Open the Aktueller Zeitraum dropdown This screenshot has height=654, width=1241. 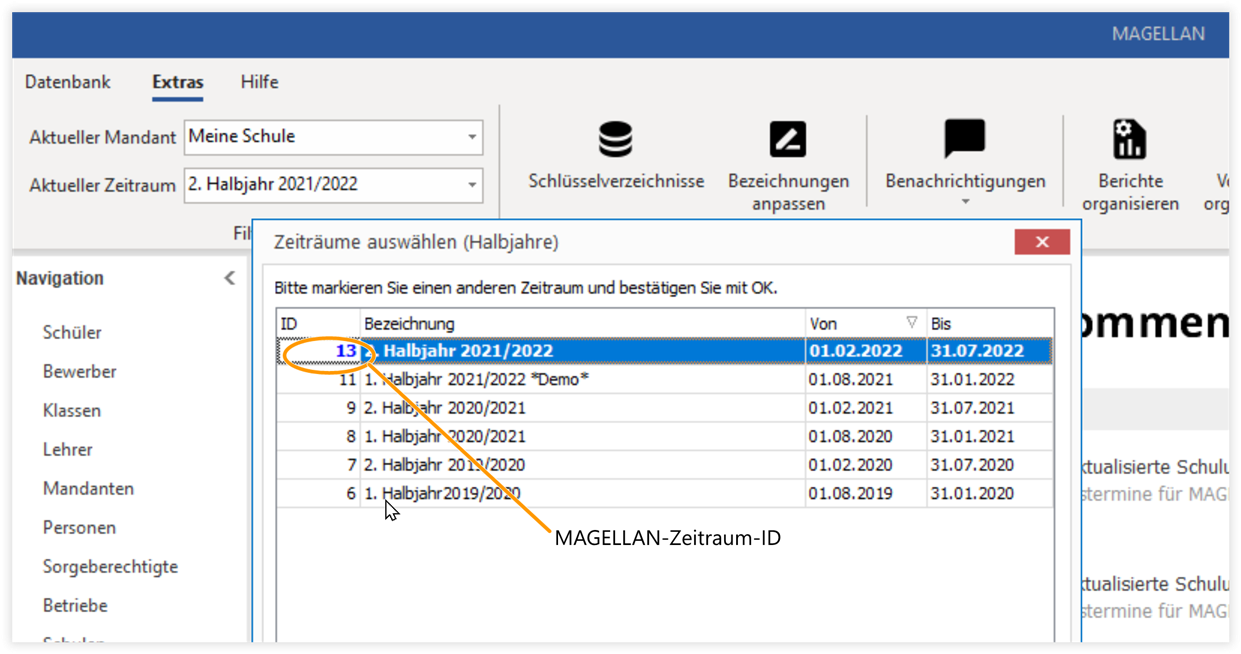pos(472,185)
